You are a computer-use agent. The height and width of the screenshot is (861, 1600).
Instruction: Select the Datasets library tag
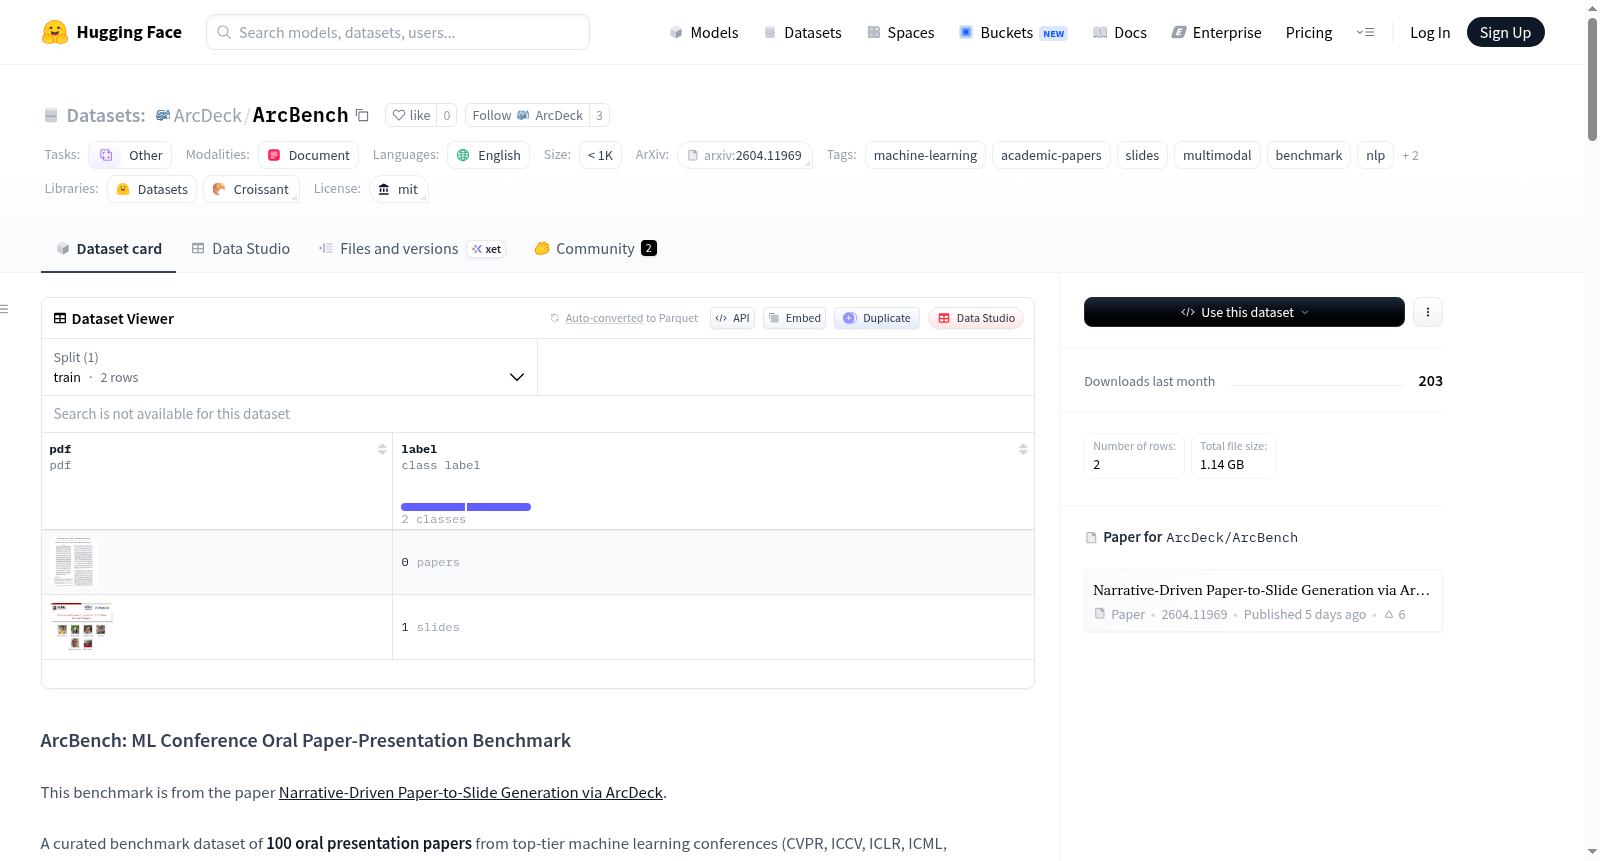pyautogui.click(x=152, y=189)
